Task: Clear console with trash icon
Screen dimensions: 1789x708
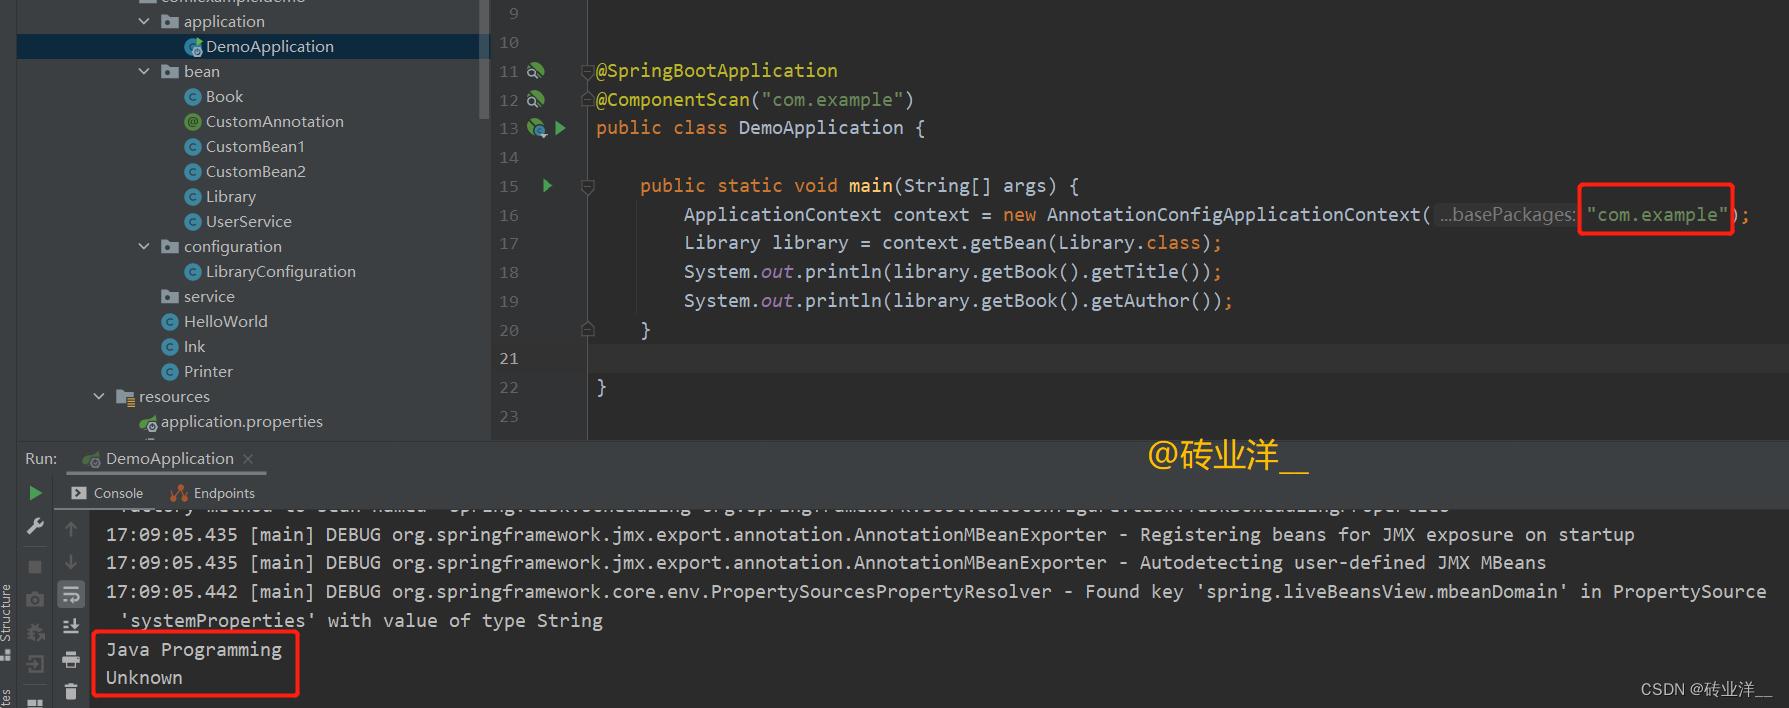Action: [71, 691]
